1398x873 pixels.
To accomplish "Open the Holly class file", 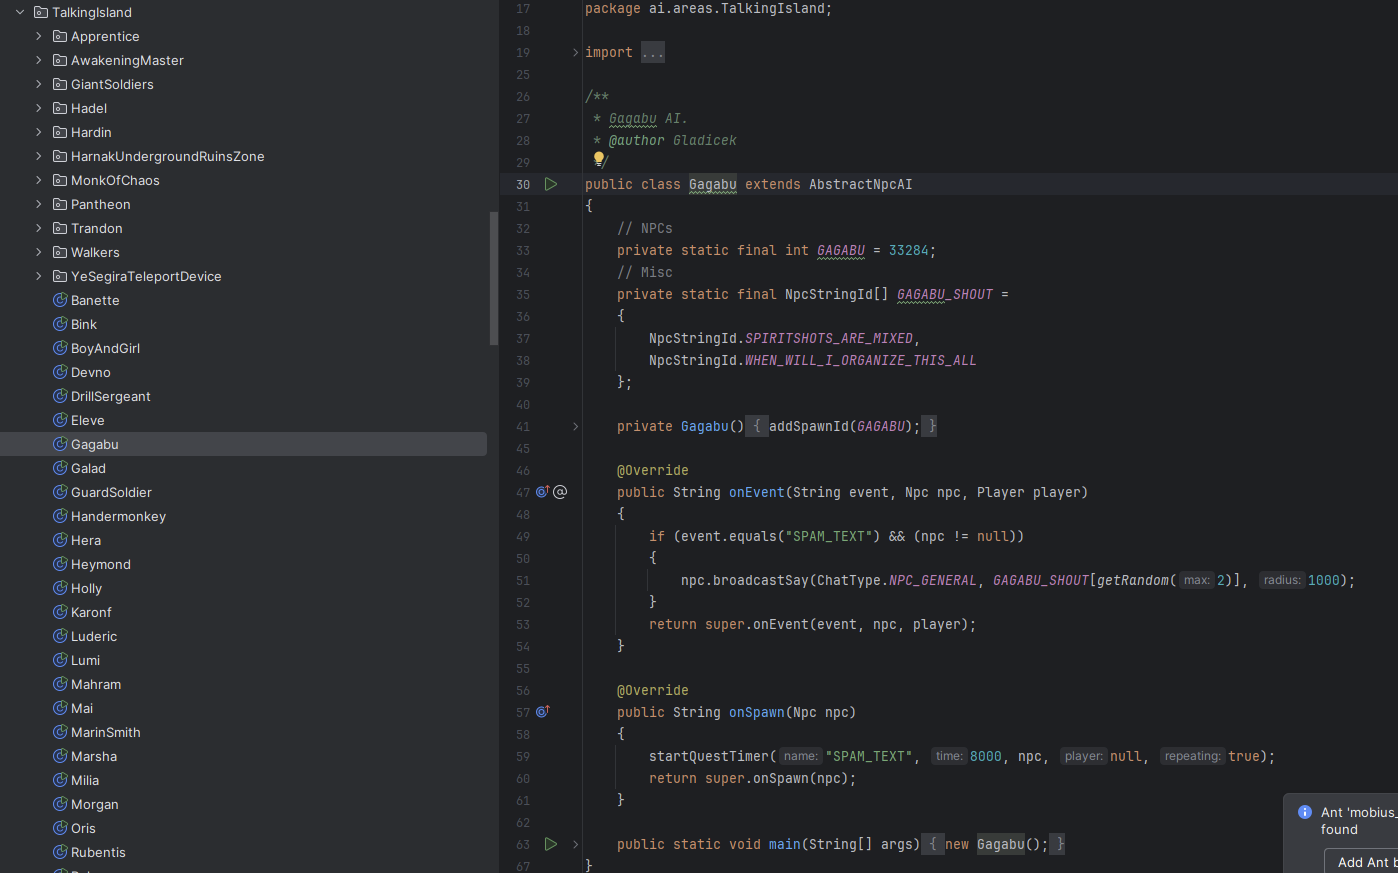I will [x=86, y=588].
